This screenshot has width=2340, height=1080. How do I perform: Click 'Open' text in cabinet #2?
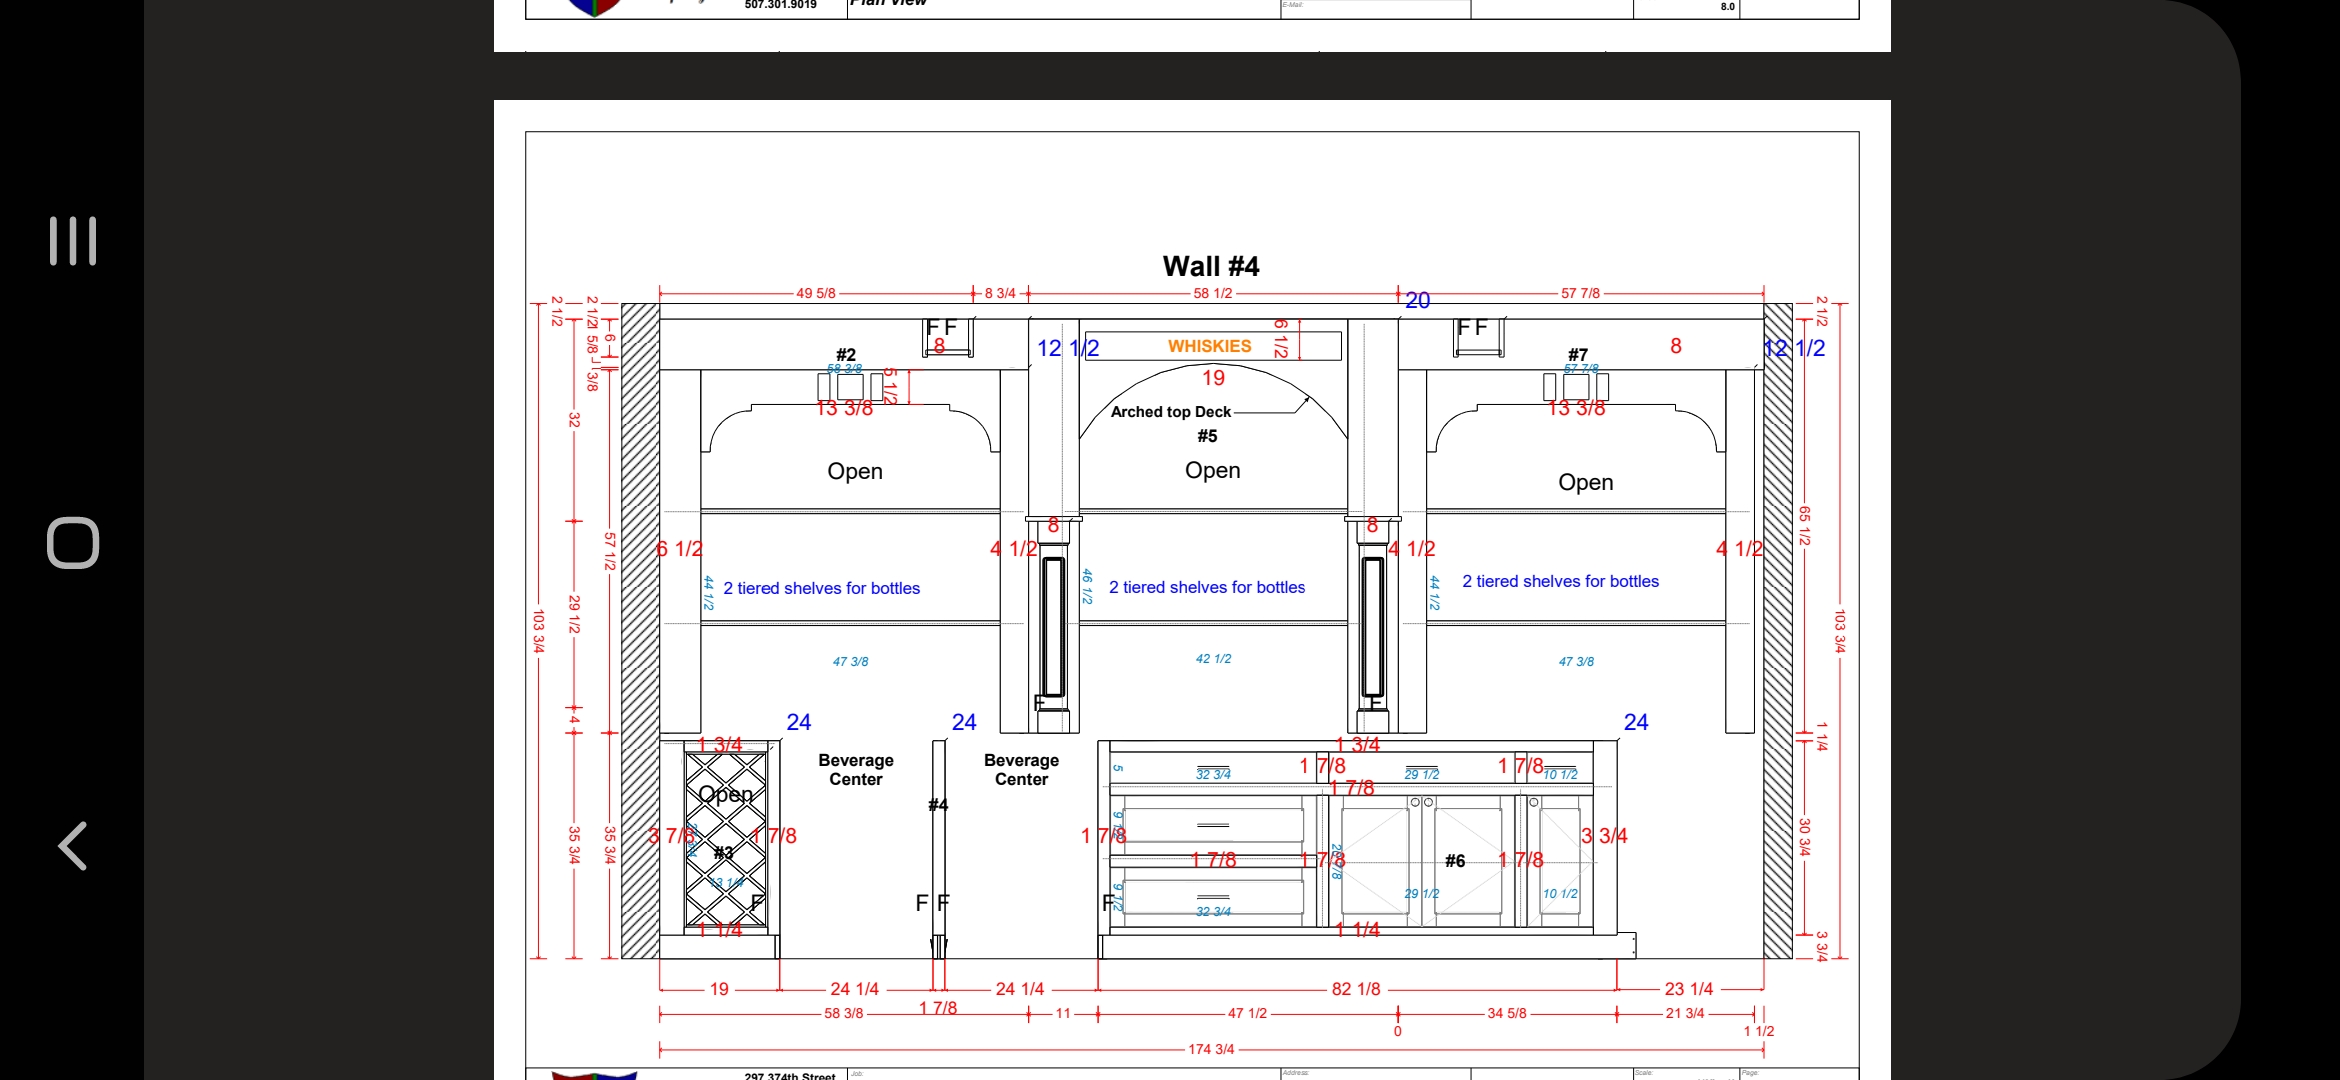pyautogui.click(x=855, y=471)
